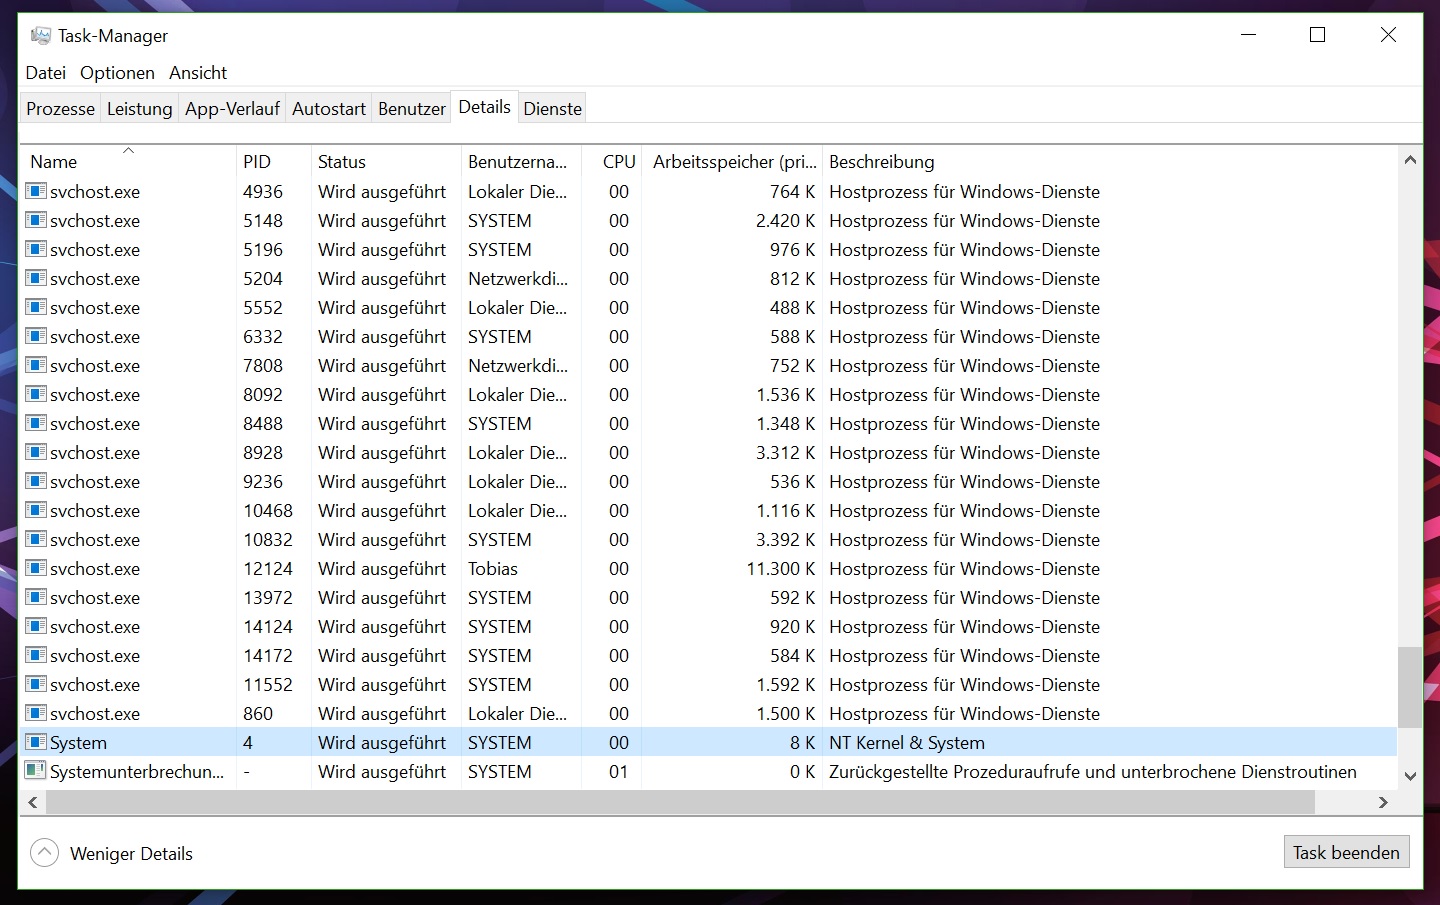Collapse view with Weniger Details arrow
This screenshot has width=1440, height=905.
click(x=45, y=853)
